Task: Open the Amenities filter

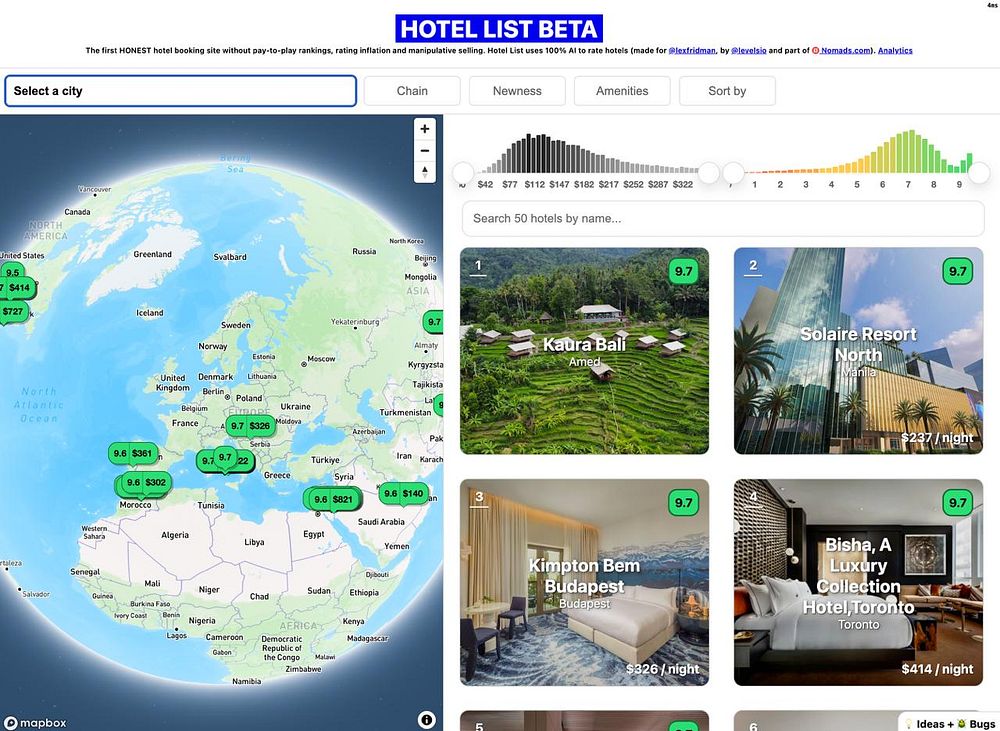Action: point(622,91)
